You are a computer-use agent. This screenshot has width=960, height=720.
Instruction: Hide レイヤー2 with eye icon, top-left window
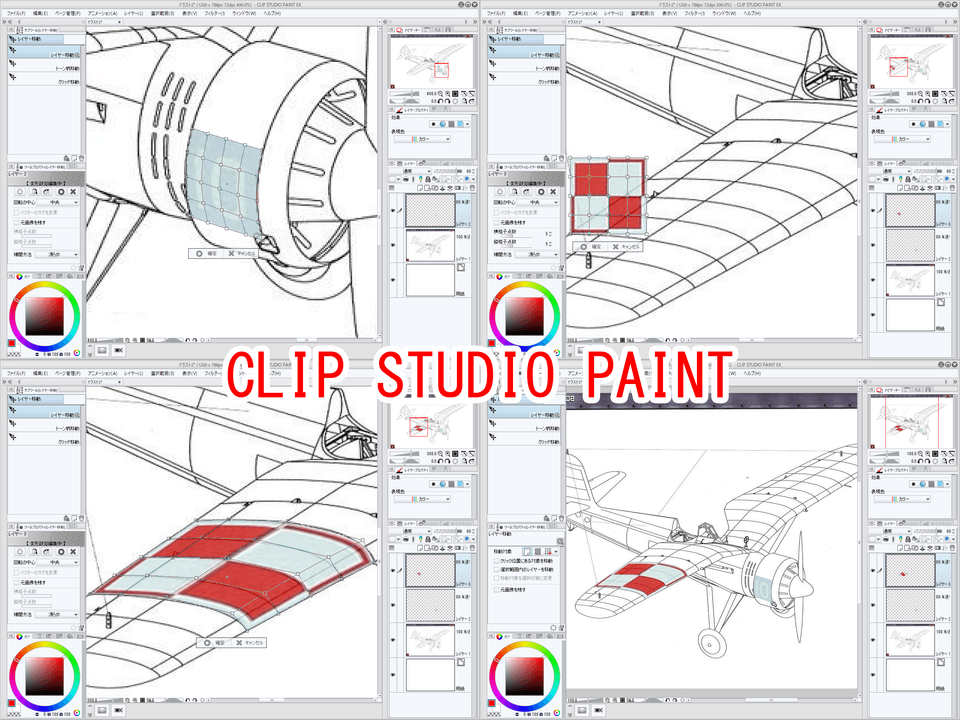pyautogui.click(x=392, y=210)
